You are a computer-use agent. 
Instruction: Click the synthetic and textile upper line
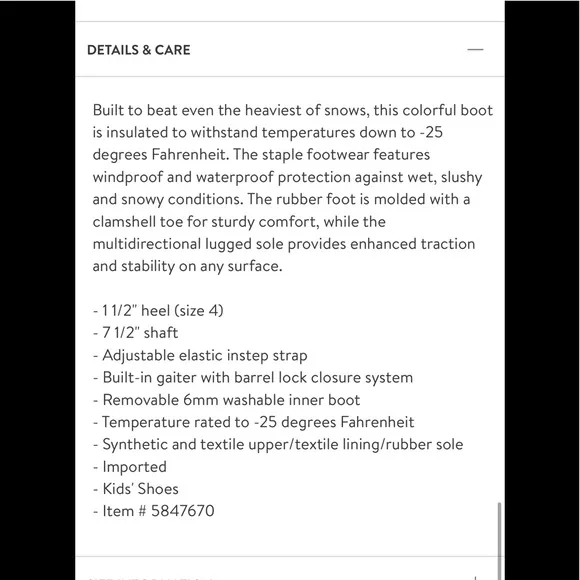tap(278, 444)
